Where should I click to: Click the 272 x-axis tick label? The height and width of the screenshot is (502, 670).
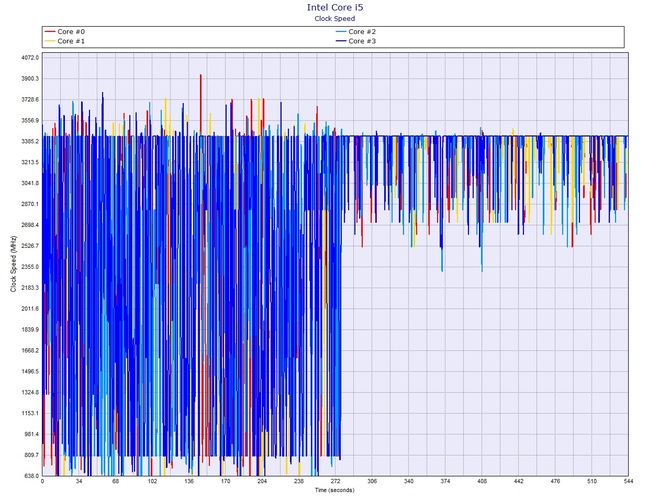coord(335,481)
